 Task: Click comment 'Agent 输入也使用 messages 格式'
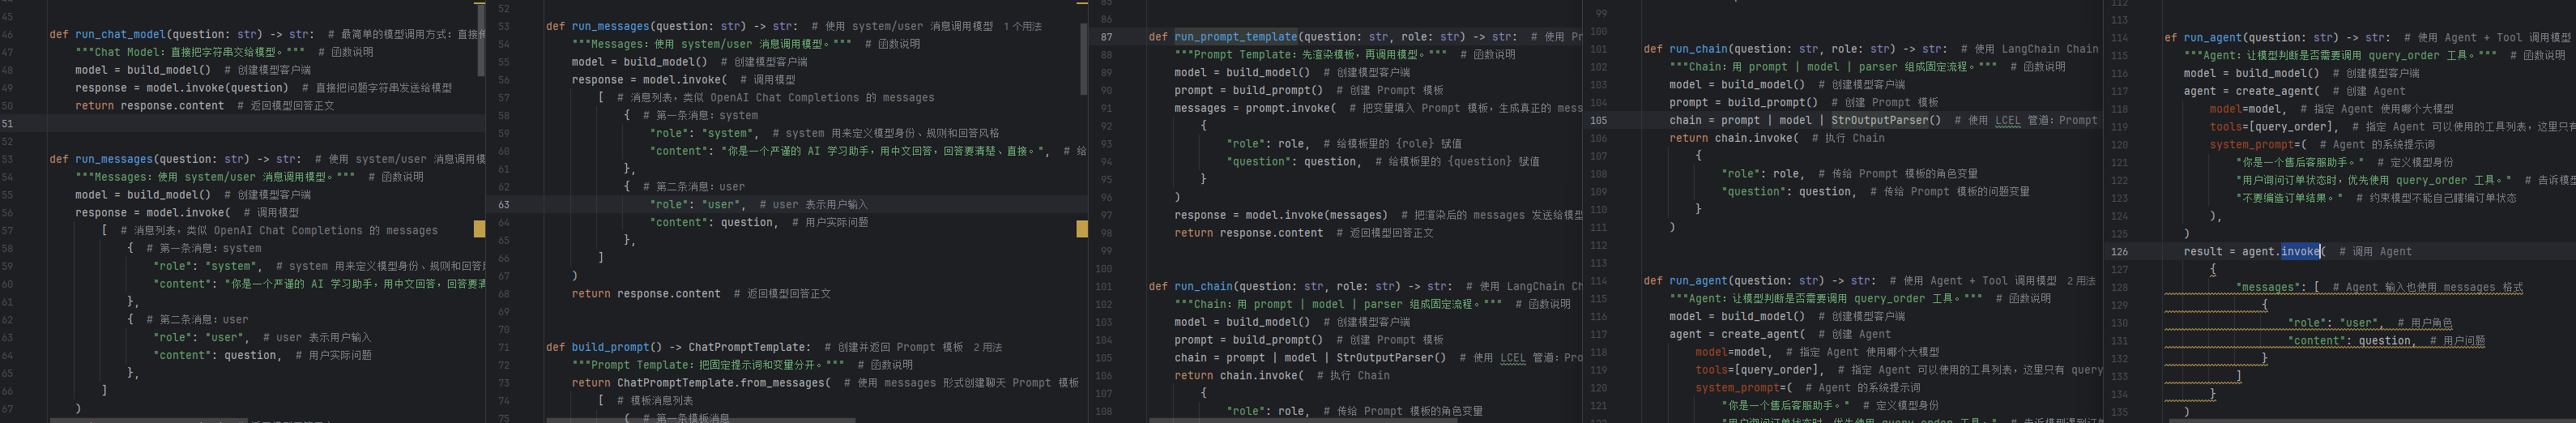coord(2428,288)
